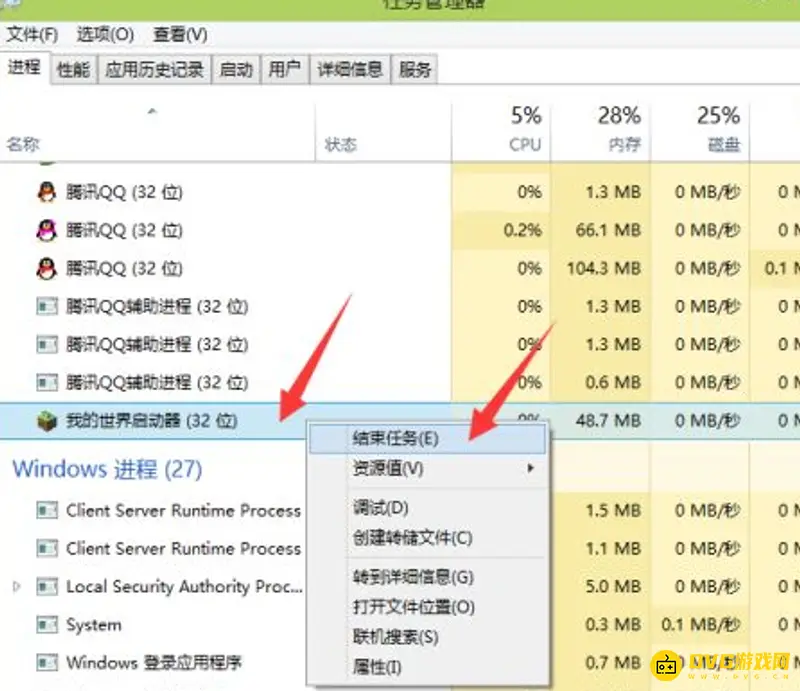Switch to the 性能 tab
This screenshot has width=800, height=691.
tap(73, 69)
